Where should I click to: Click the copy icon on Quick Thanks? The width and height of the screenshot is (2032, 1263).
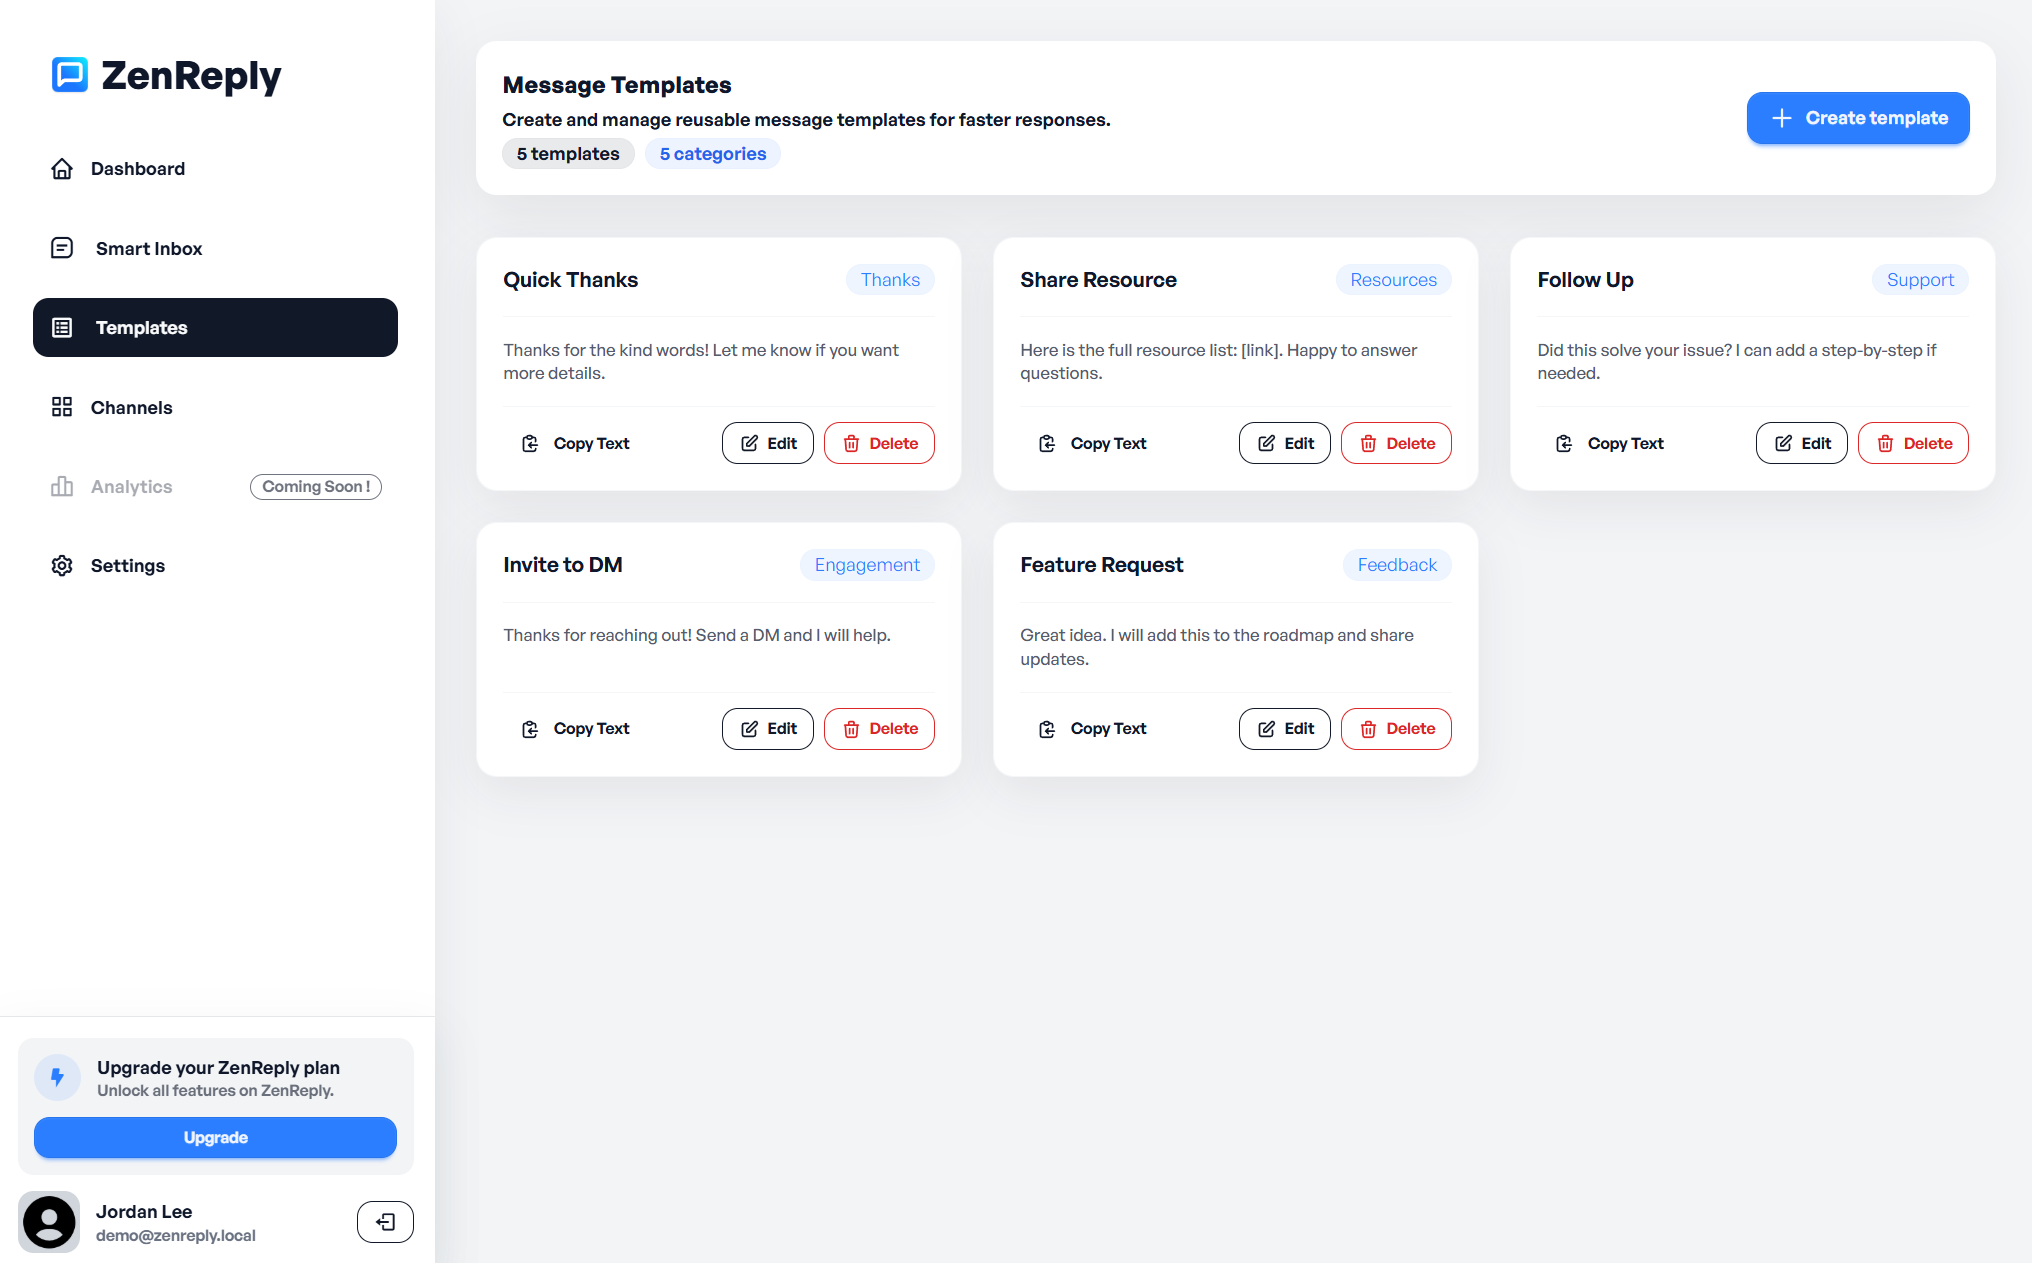[x=530, y=443]
